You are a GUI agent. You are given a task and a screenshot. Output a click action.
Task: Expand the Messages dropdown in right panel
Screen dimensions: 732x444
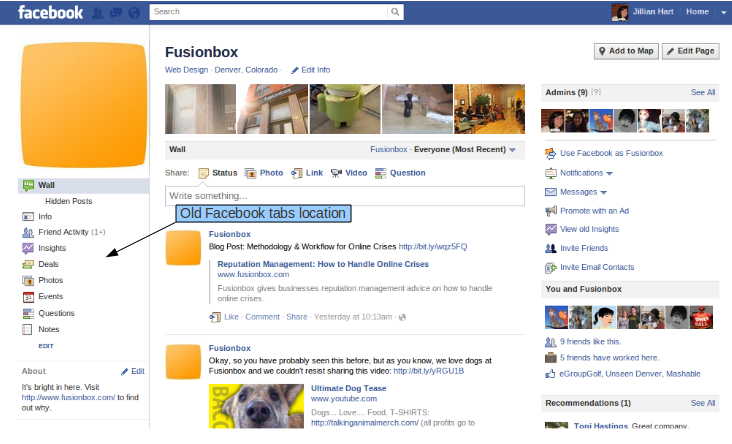pyautogui.click(x=604, y=192)
